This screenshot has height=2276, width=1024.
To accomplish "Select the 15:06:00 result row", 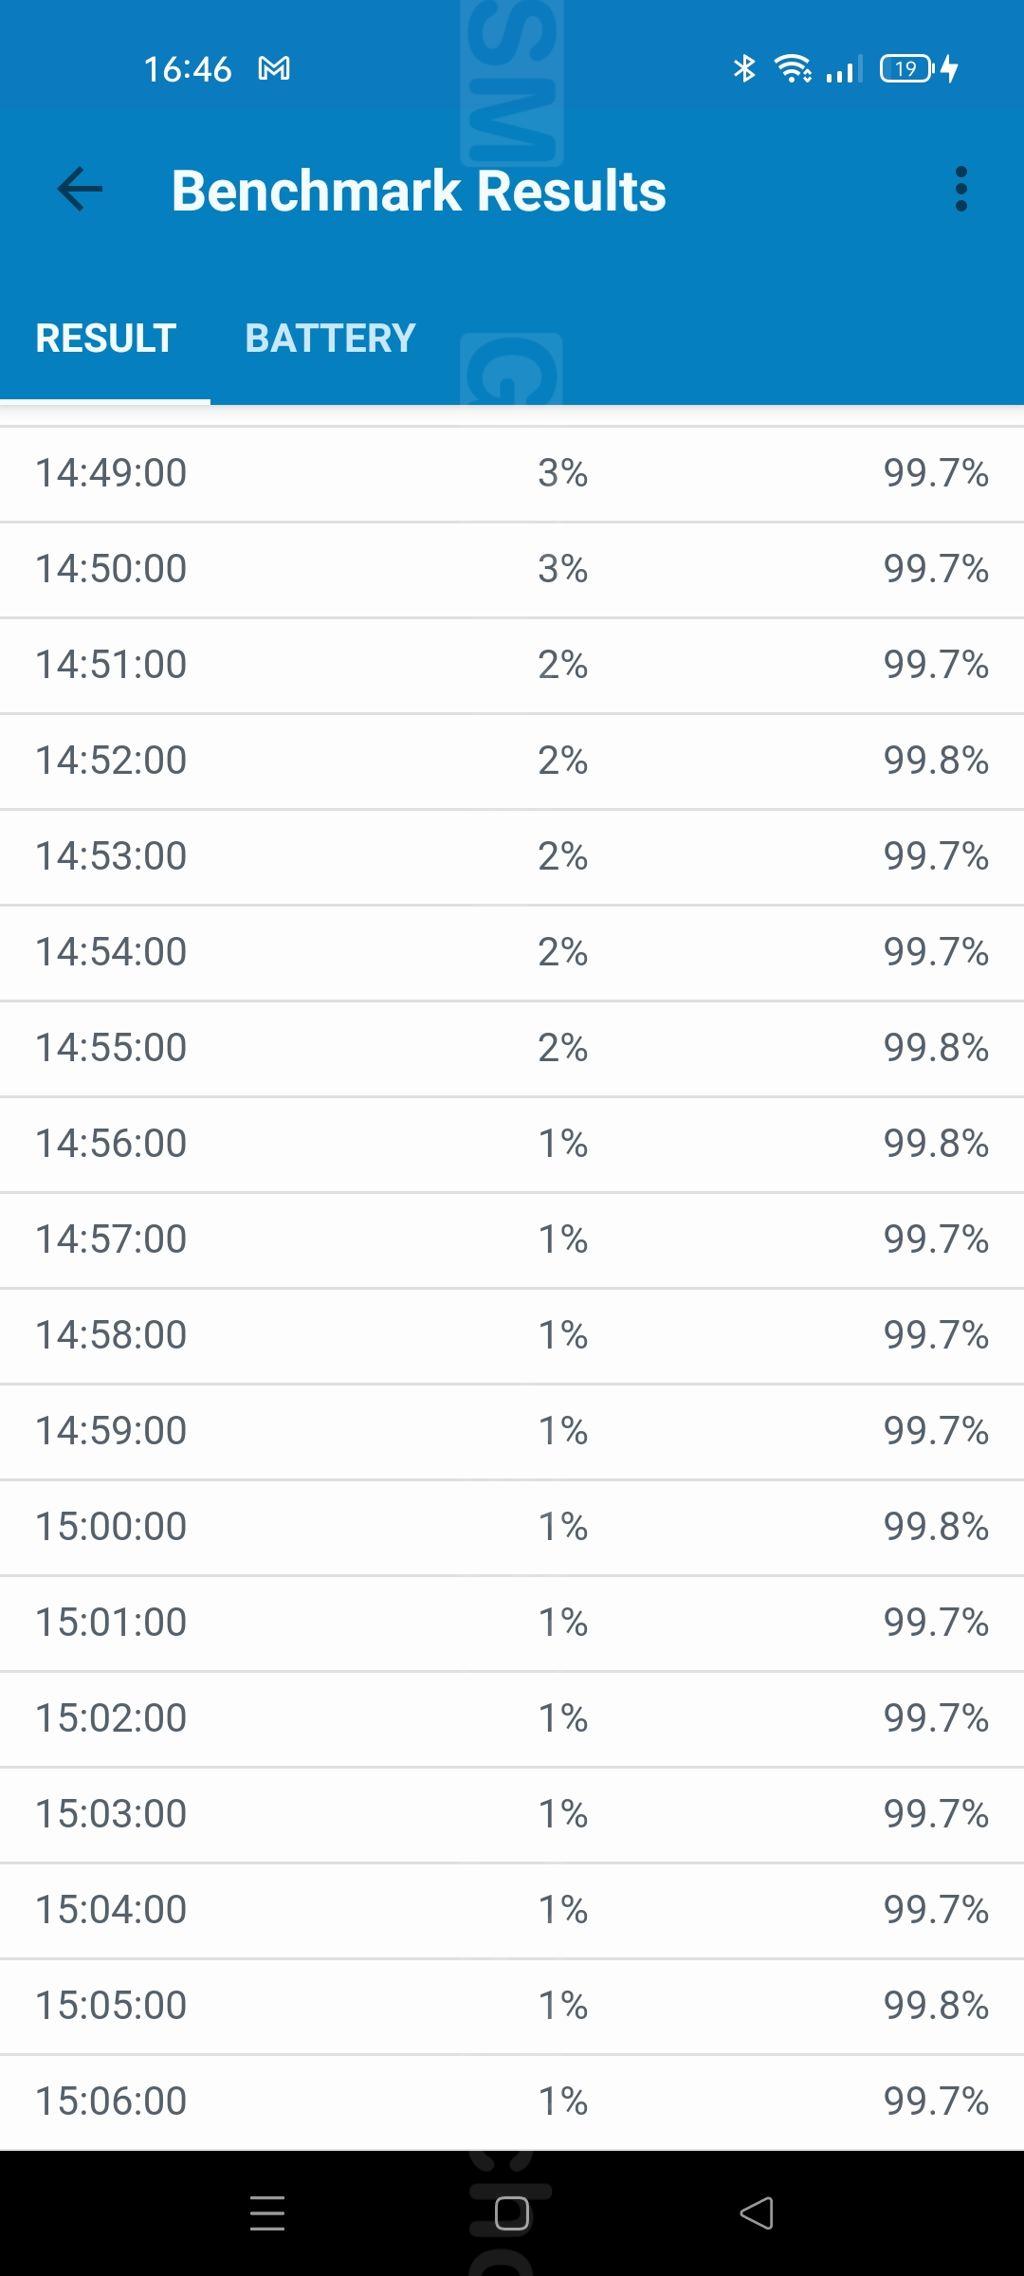I will pyautogui.click(x=512, y=2100).
